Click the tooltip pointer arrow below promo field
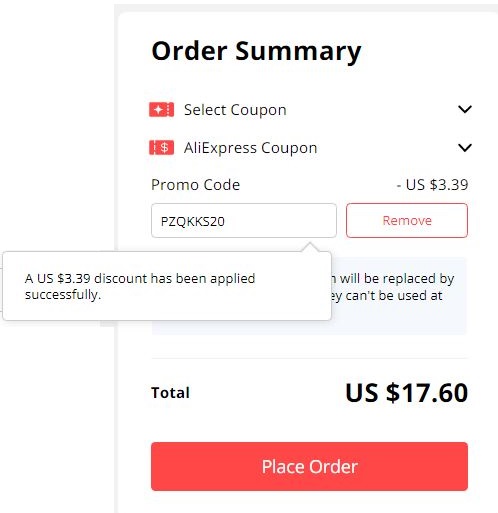Viewport: 498px width, 513px height. tap(310, 247)
